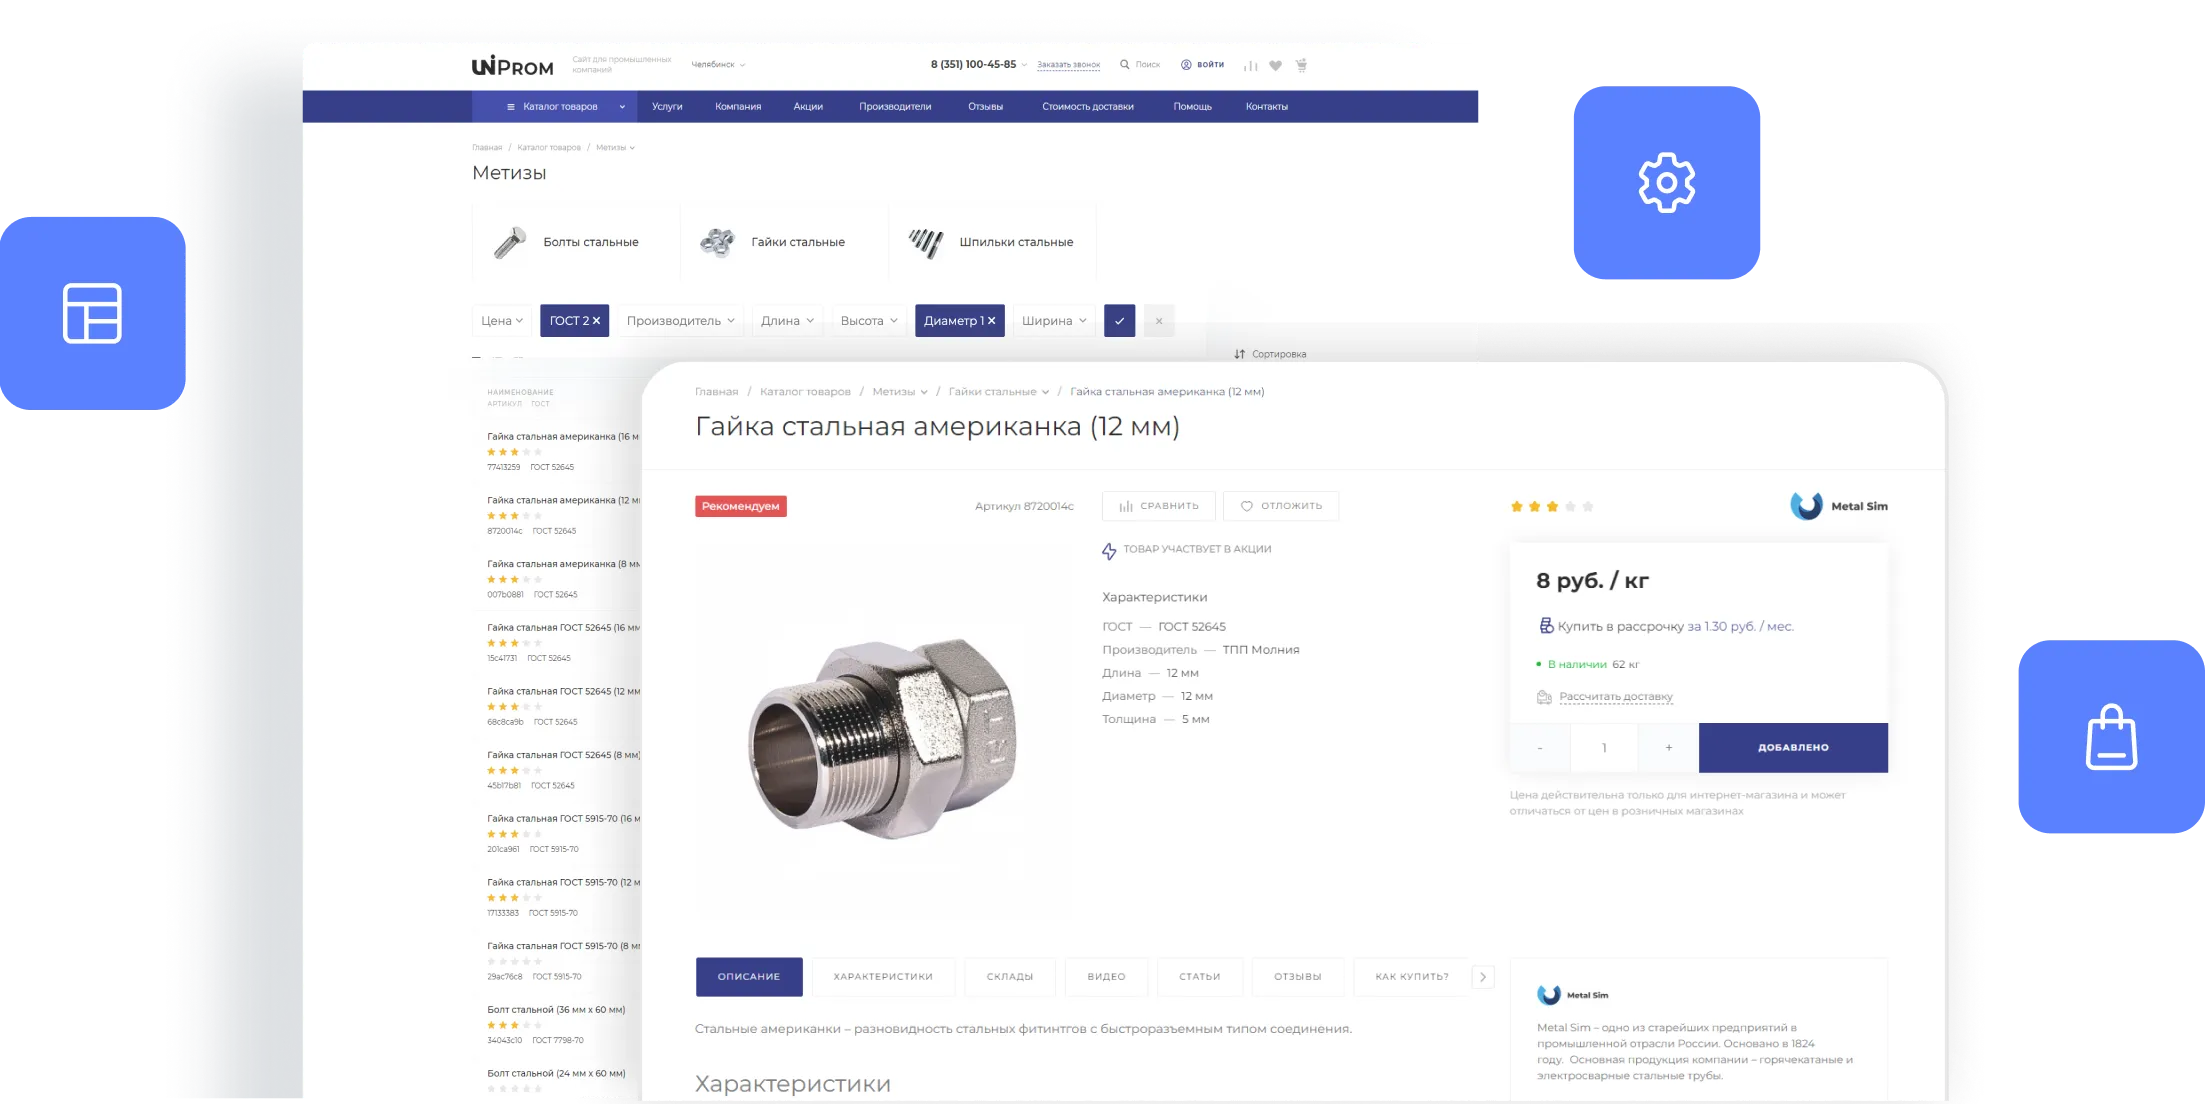Switch to the Характеристики tab
The width and height of the screenshot is (2205, 1104).
pos(883,977)
